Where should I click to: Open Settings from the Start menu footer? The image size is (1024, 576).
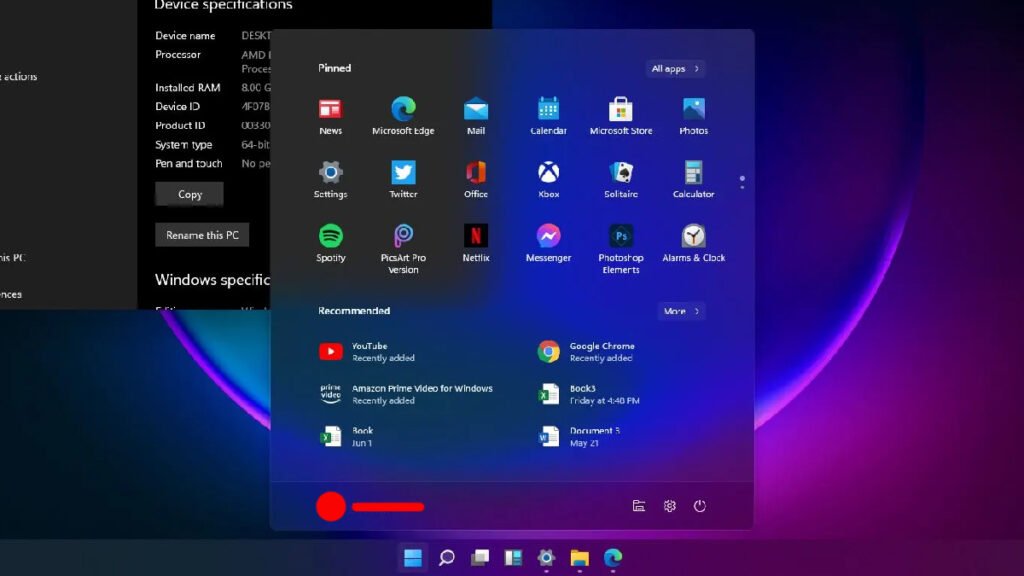(669, 506)
